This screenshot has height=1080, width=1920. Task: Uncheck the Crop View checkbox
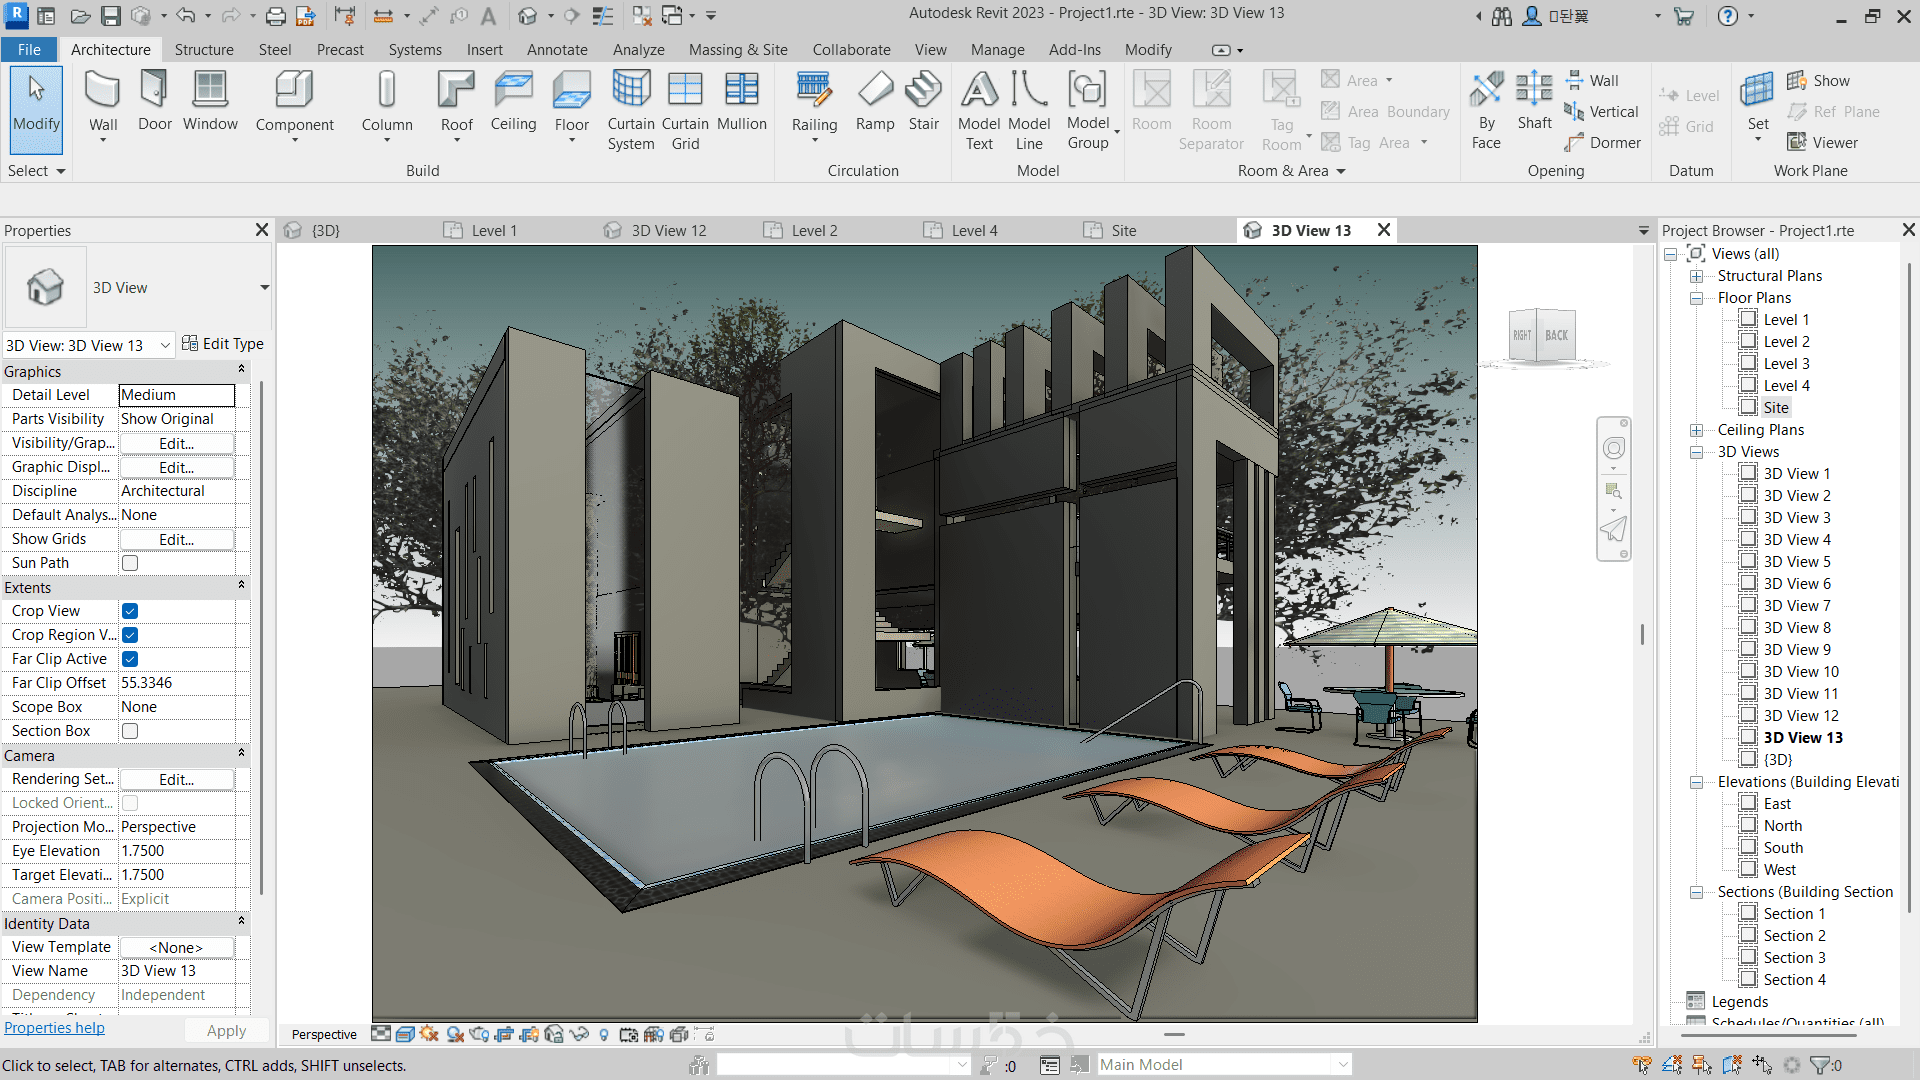(x=130, y=611)
